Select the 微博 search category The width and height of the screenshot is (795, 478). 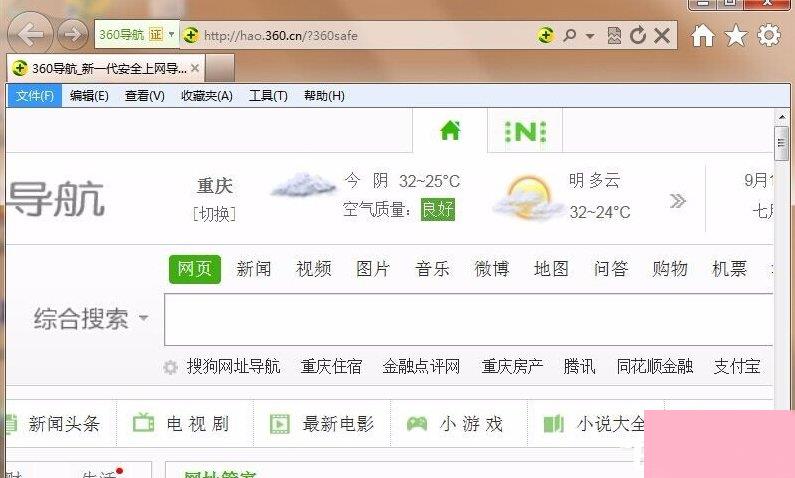tap(491, 269)
